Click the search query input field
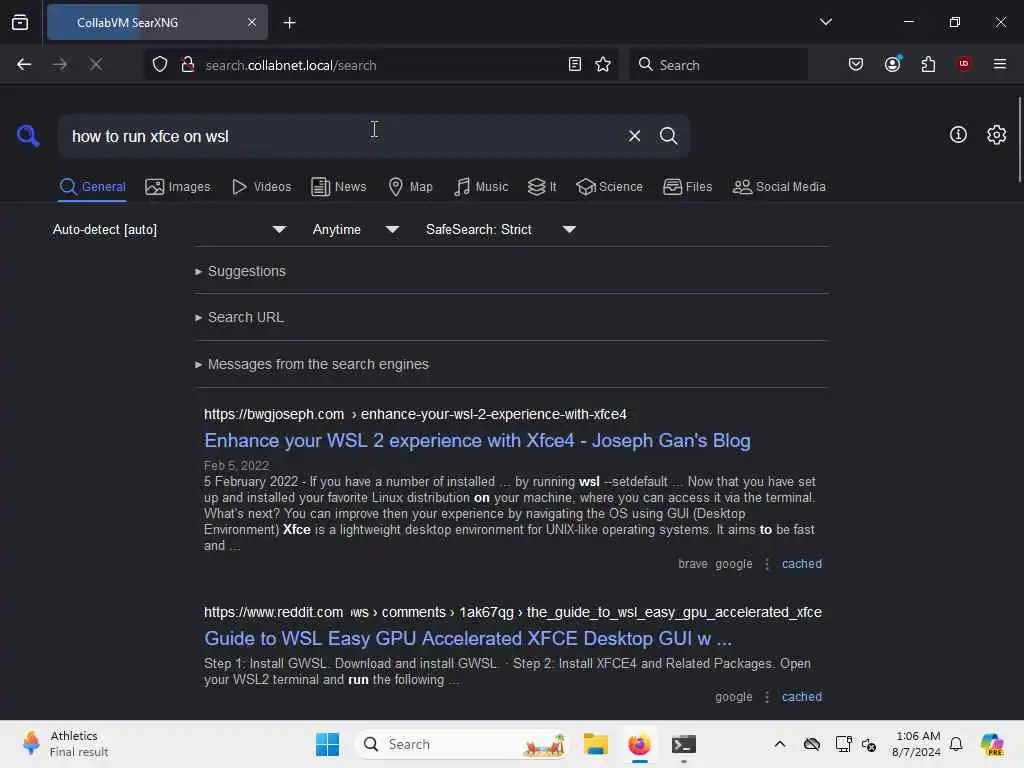Screen dimensions: 1024x768 340,136
